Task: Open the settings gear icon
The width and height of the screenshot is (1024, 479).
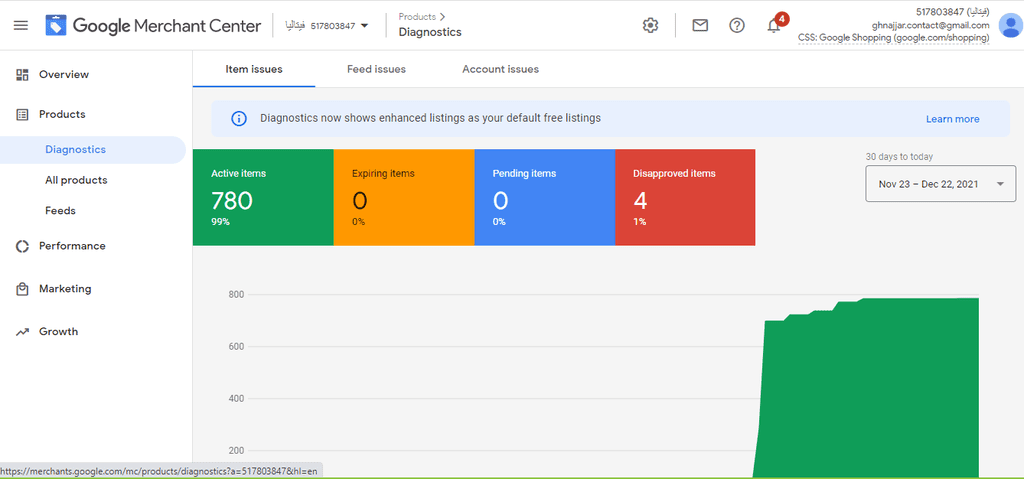Action: pos(650,25)
